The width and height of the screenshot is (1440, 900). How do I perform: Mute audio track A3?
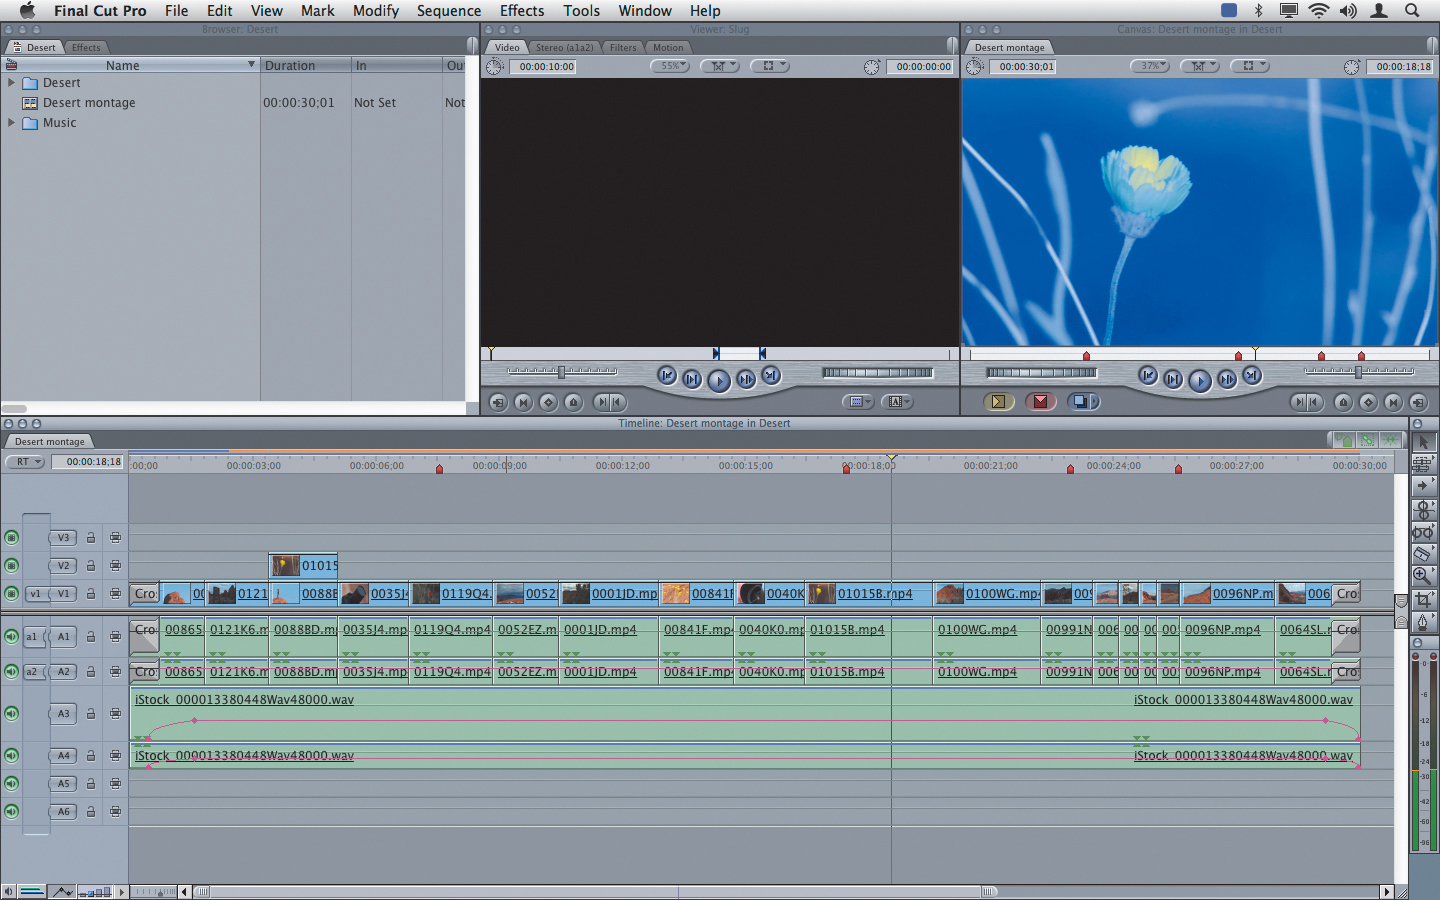coord(12,713)
